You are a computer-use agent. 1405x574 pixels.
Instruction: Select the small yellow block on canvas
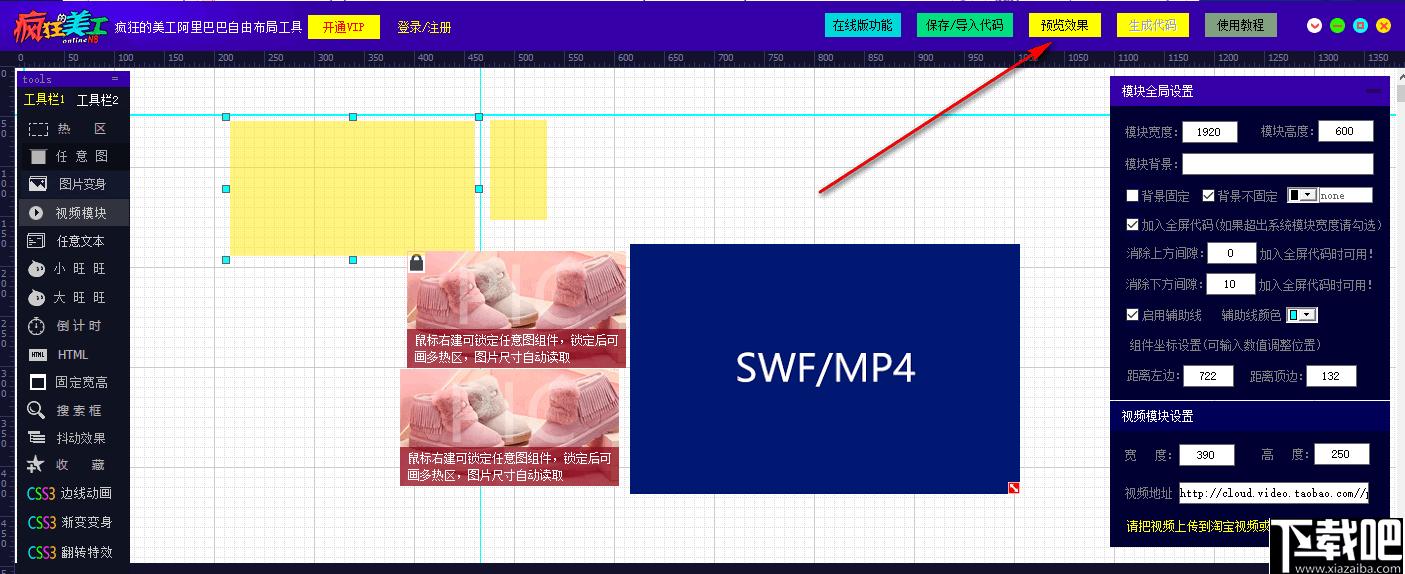[x=518, y=169]
